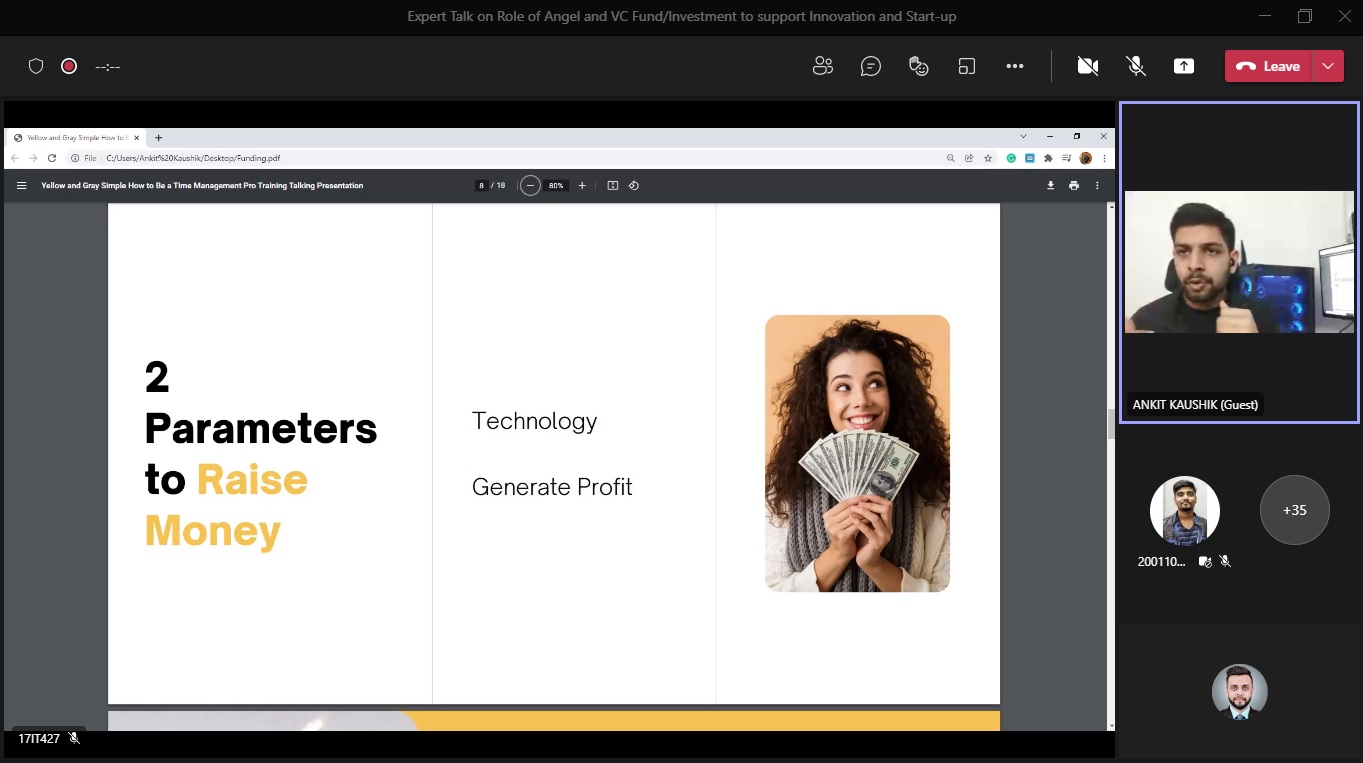Click the raise hand reactions icon
Screen dimensions: 1363x763
pos(919,66)
